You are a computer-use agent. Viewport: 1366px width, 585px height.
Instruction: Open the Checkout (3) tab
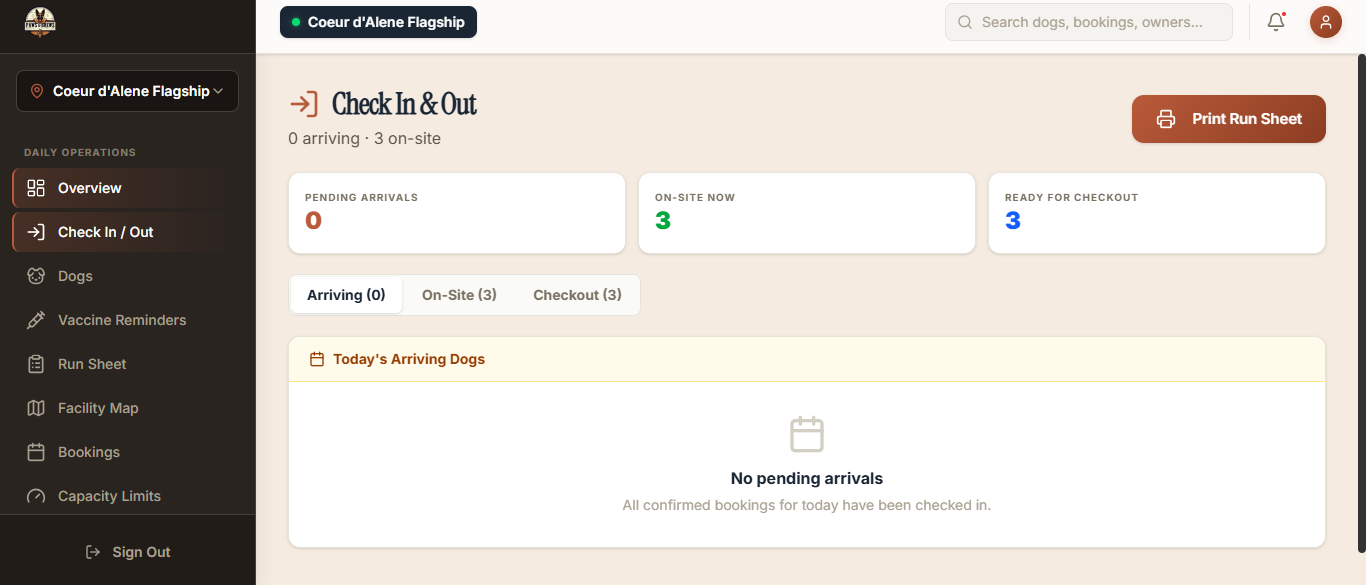[577, 295]
